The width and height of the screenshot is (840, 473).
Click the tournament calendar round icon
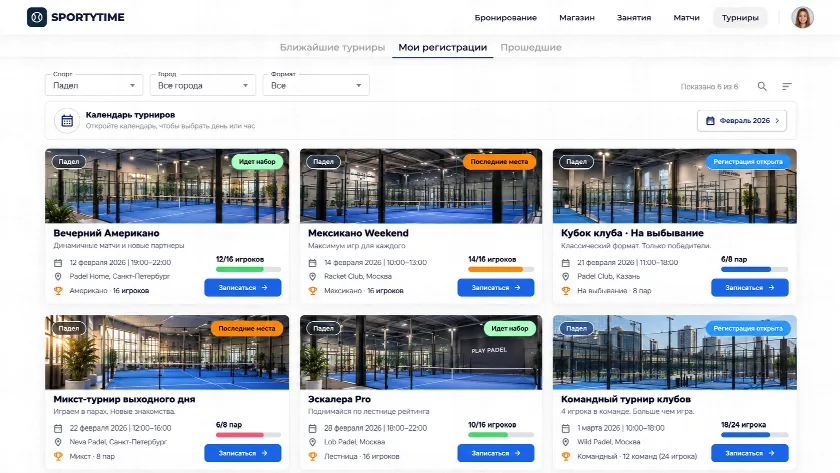pos(67,121)
